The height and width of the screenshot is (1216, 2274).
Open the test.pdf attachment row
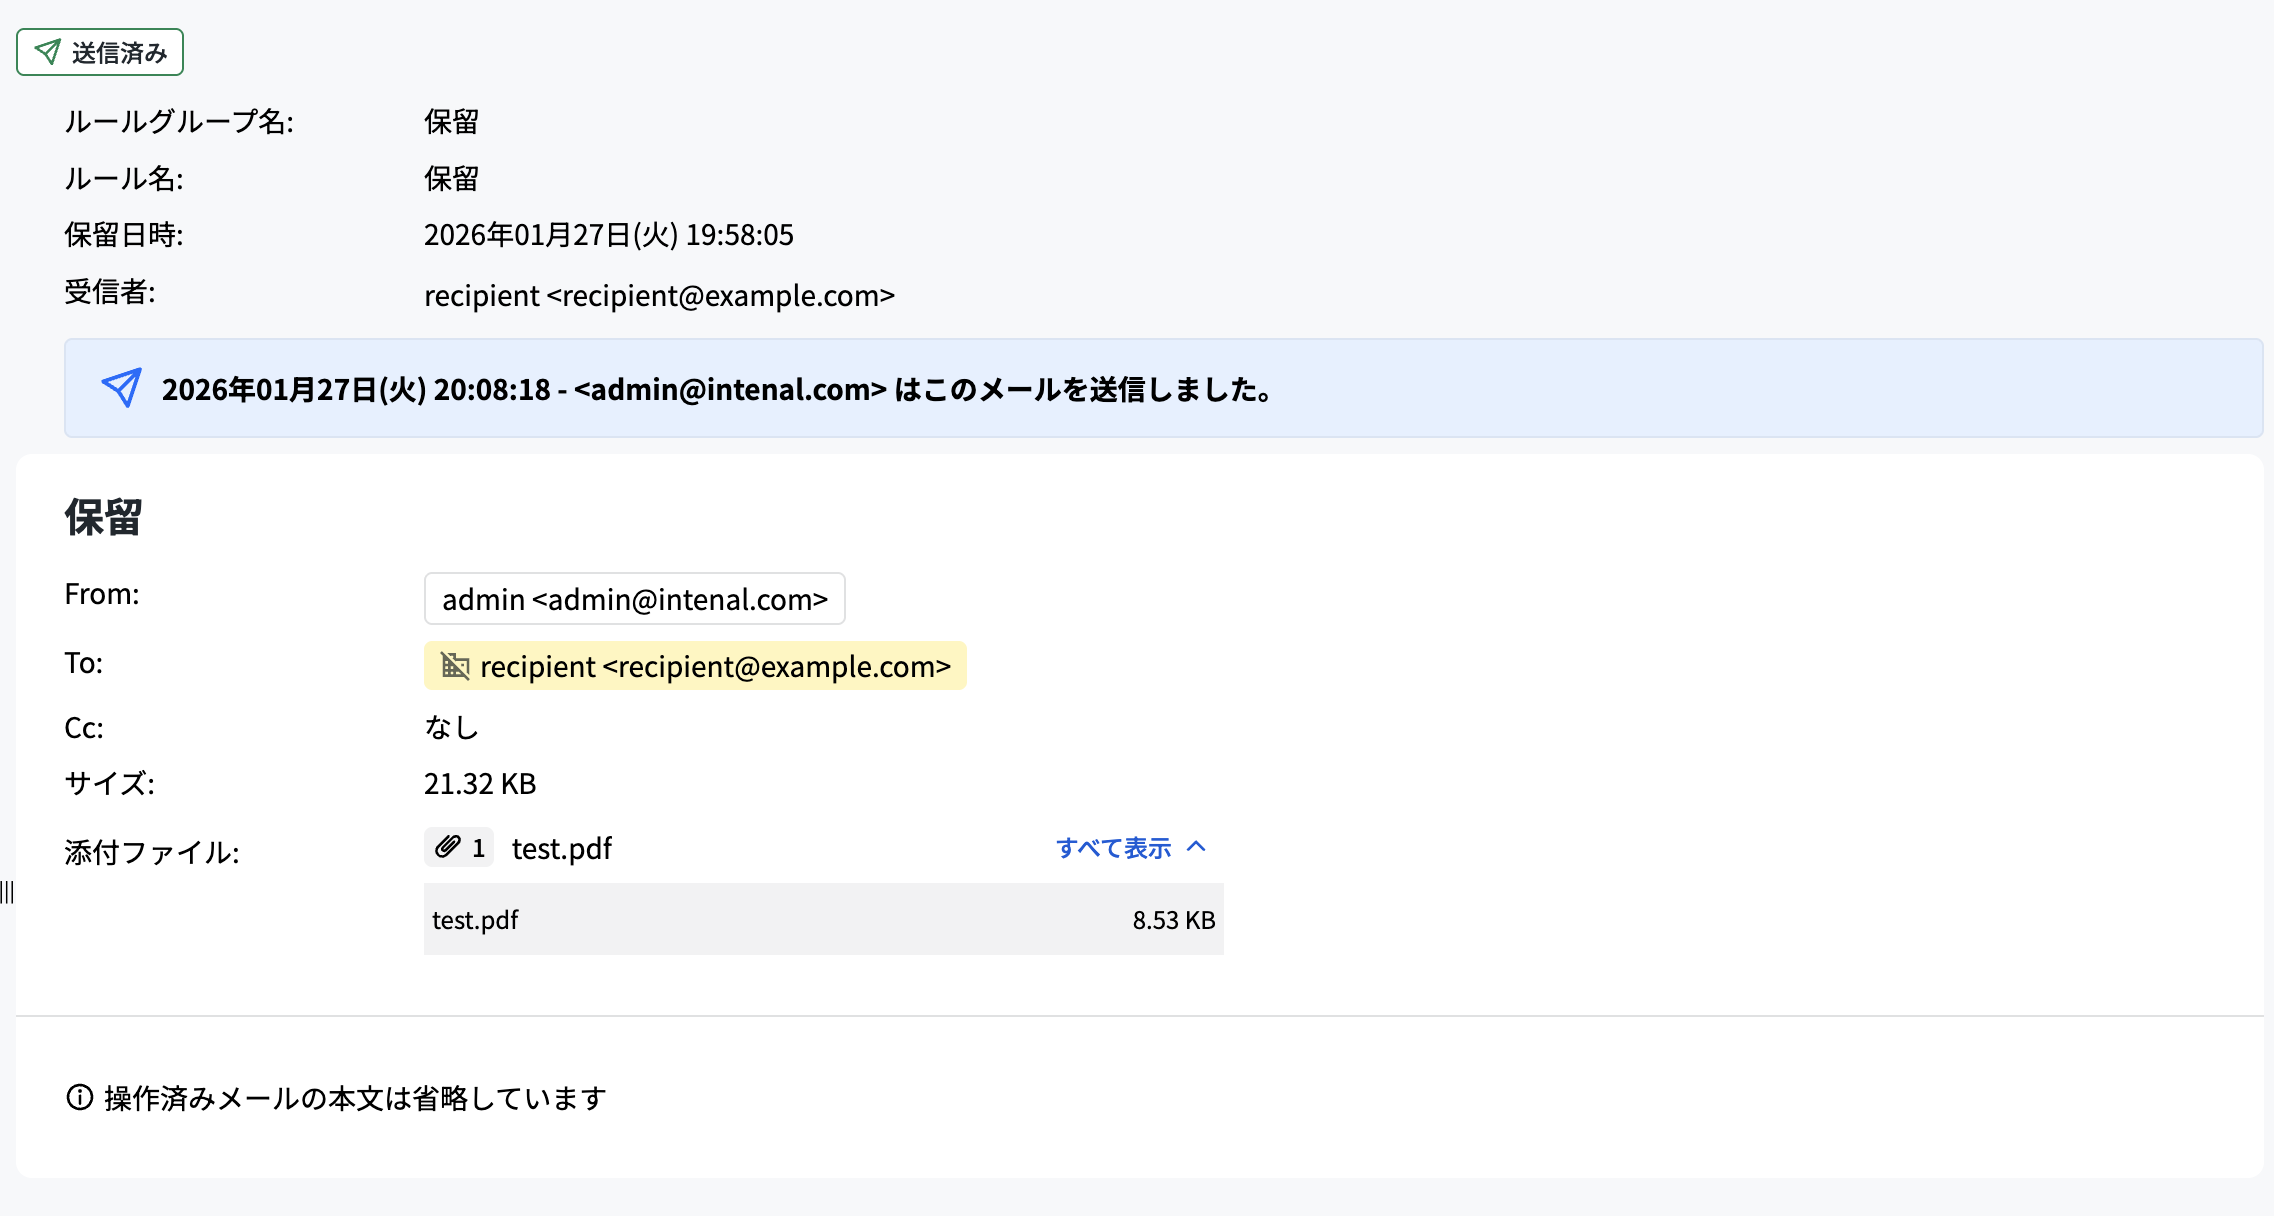[x=824, y=919]
